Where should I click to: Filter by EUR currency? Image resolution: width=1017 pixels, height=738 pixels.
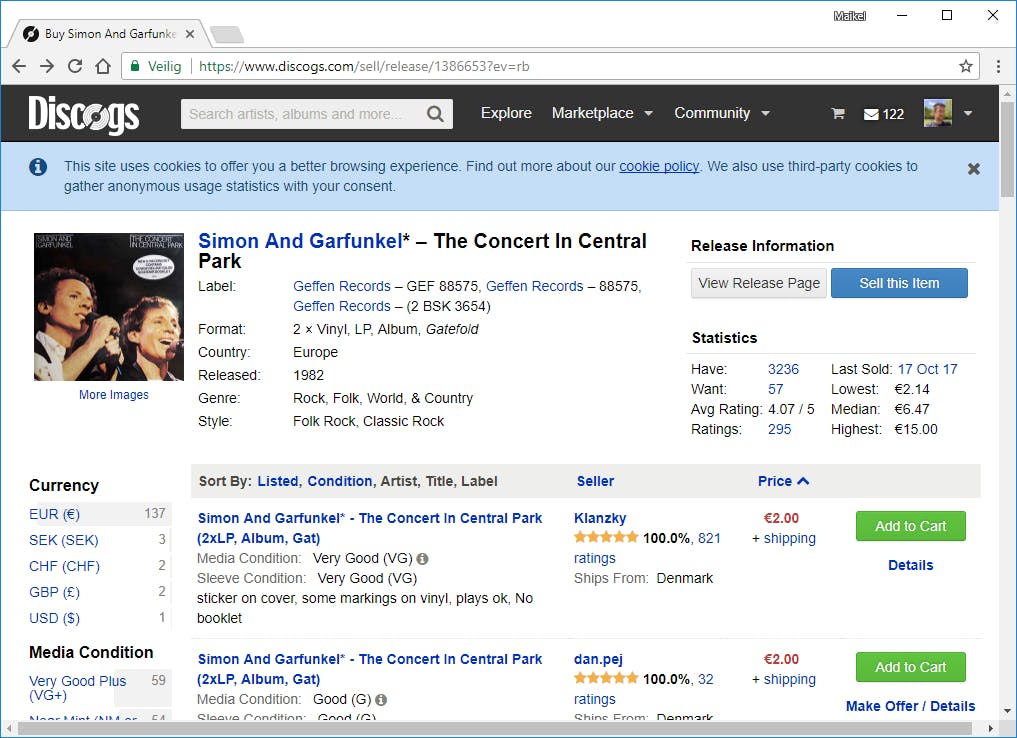click(x=55, y=514)
